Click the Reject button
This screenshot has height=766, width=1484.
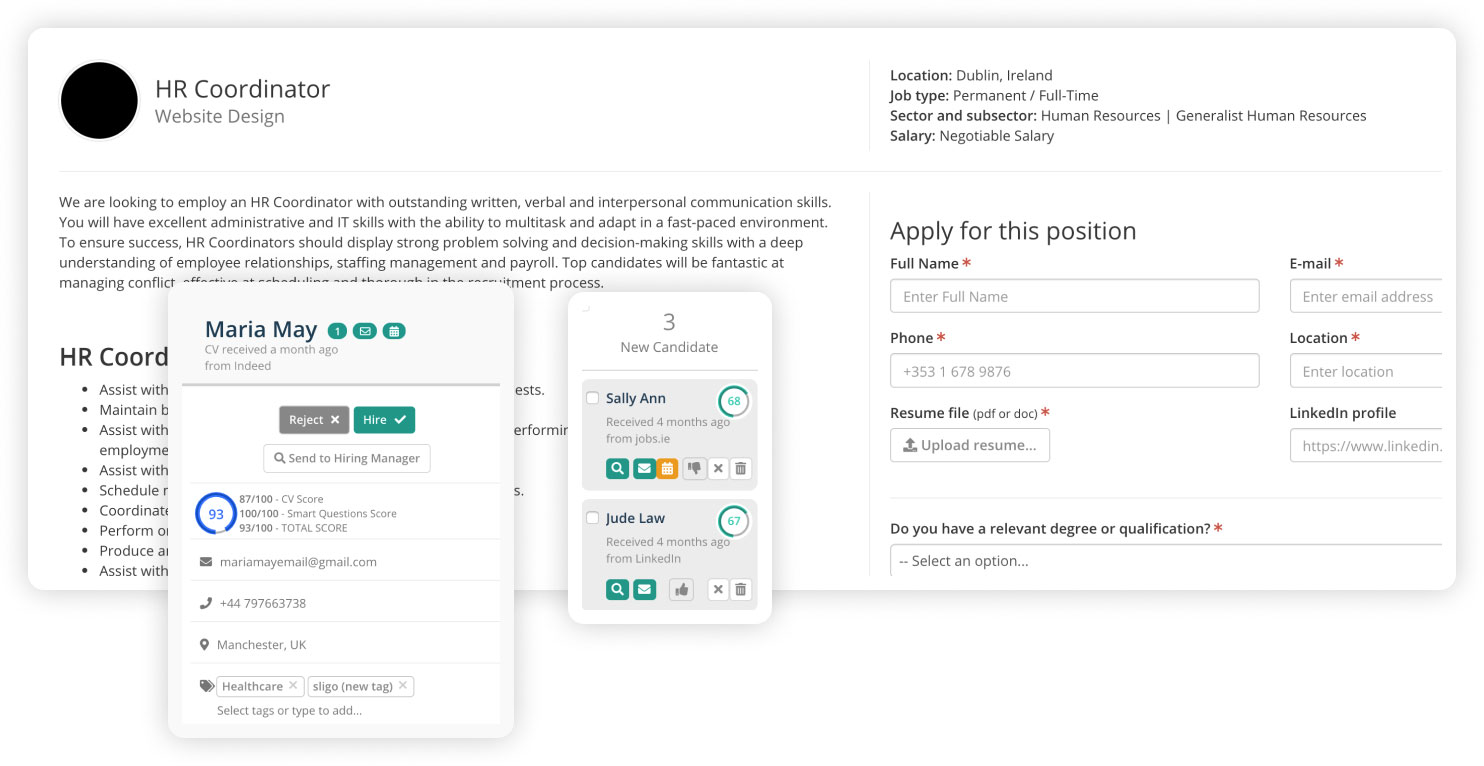(x=314, y=420)
